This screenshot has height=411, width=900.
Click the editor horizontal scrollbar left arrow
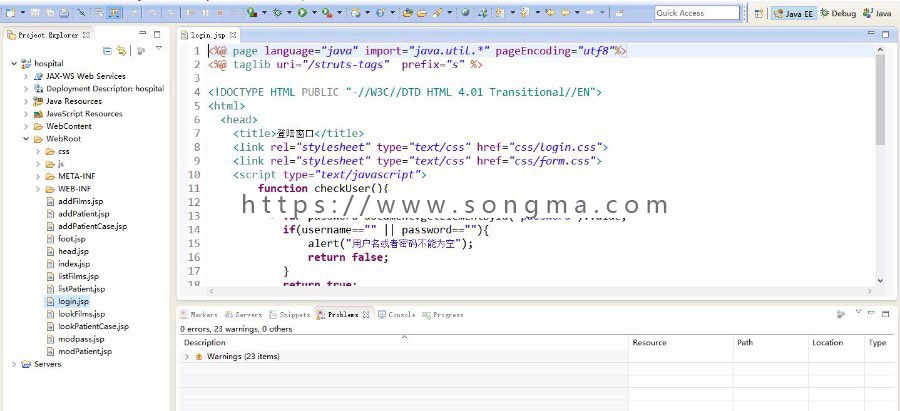click(212, 292)
